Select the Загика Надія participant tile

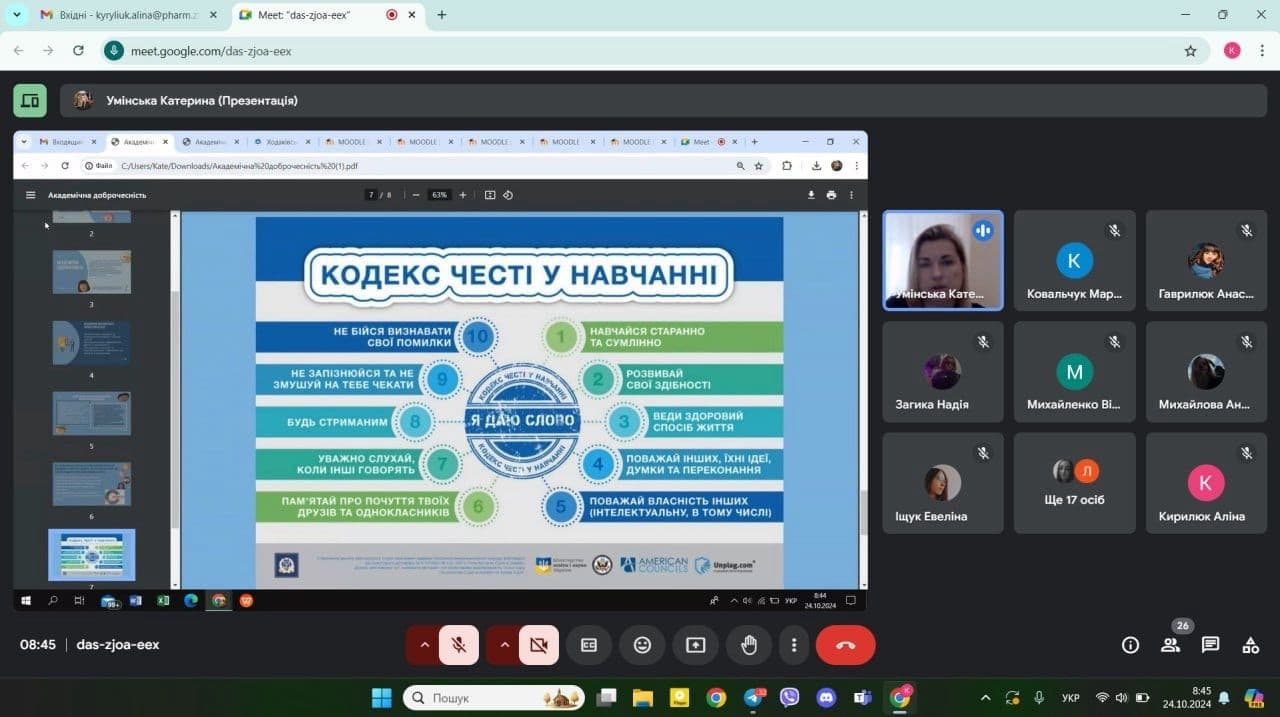(x=943, y=371)
